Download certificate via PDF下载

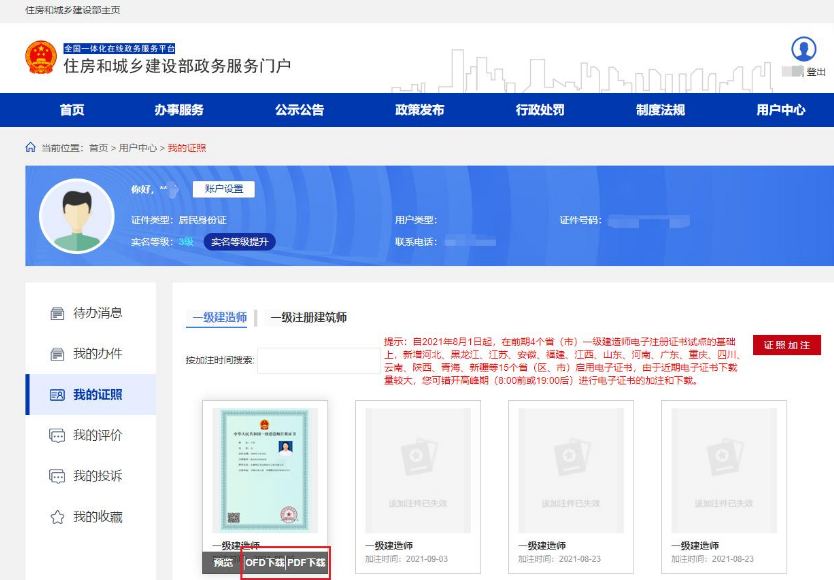307,564
